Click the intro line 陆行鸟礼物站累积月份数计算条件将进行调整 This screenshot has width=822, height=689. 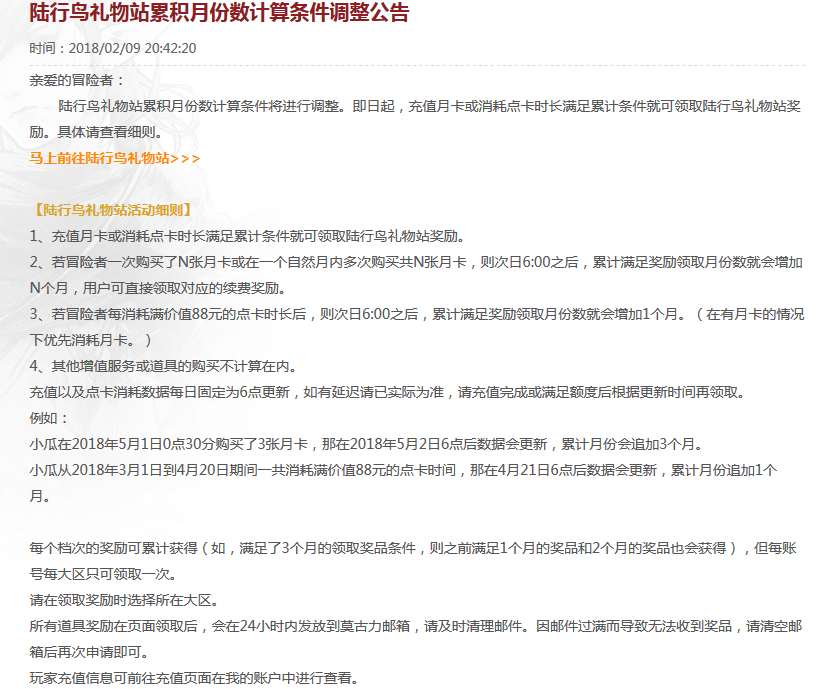(x=429, y=106)
